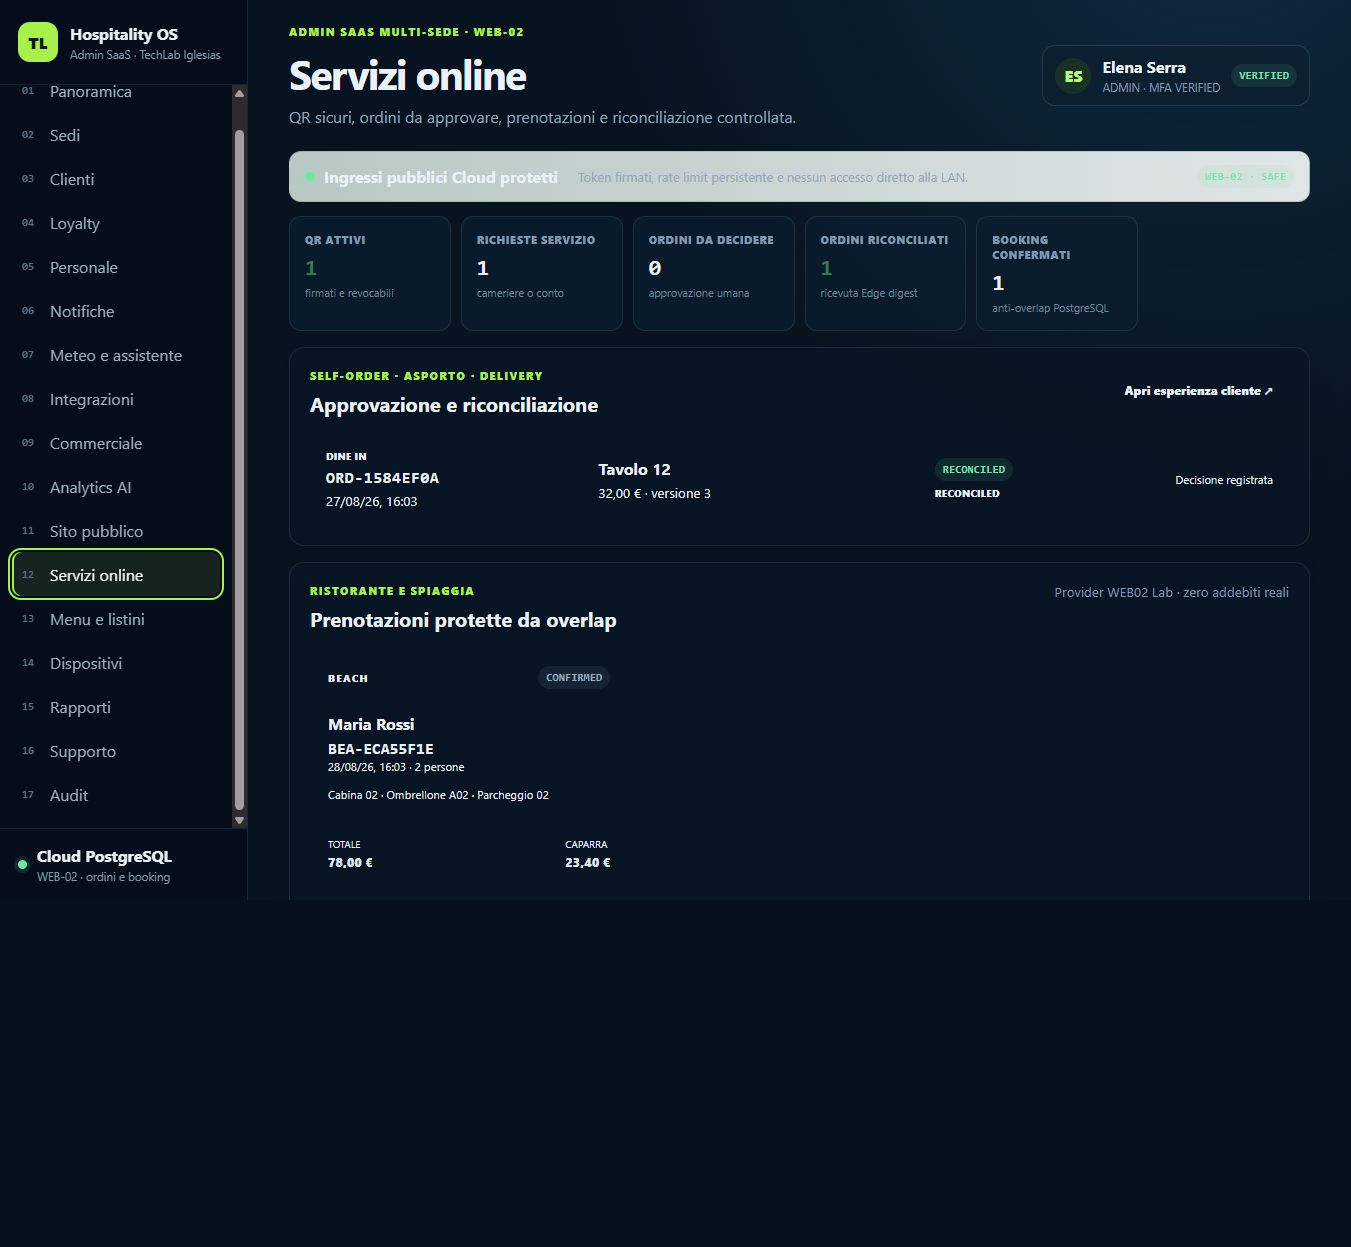Click the Apri esperienza cliente link
Viewport: 1351px width, 1247px height.
click(x=1198, y=391)
